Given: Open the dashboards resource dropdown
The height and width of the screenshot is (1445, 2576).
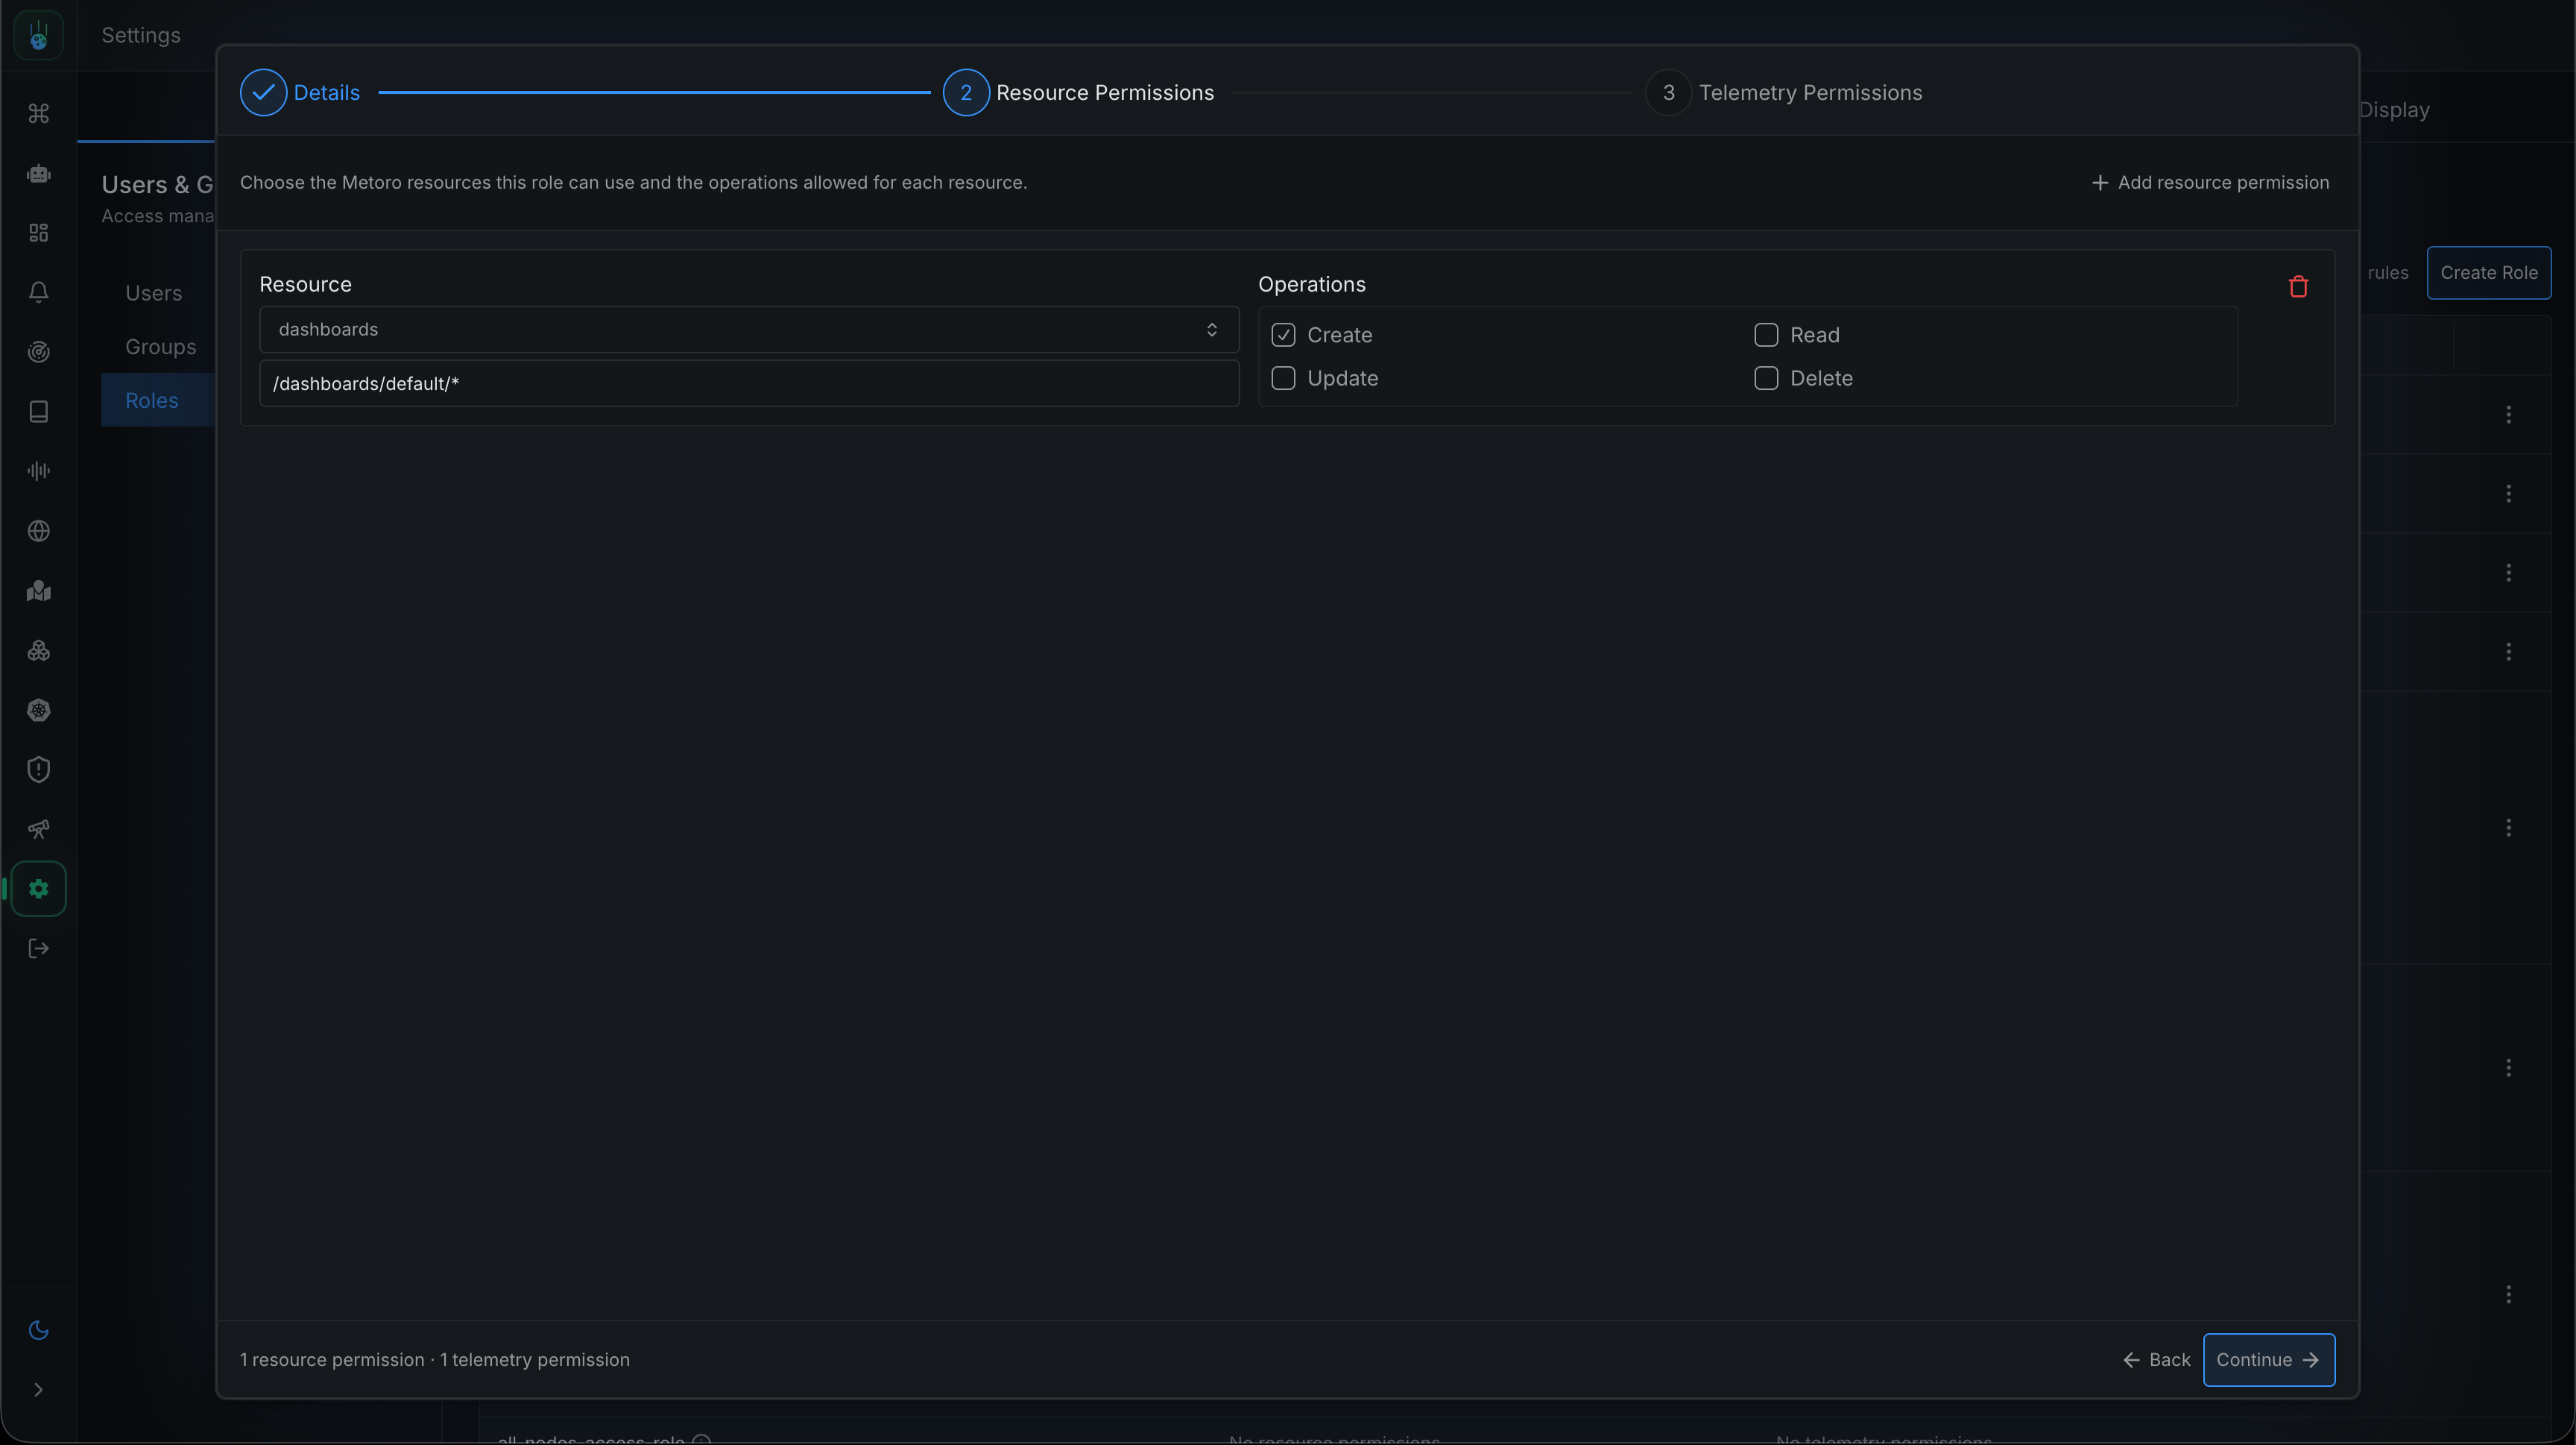Looking at the screenshot, I should pyautogui.click(x=749, y=330).
